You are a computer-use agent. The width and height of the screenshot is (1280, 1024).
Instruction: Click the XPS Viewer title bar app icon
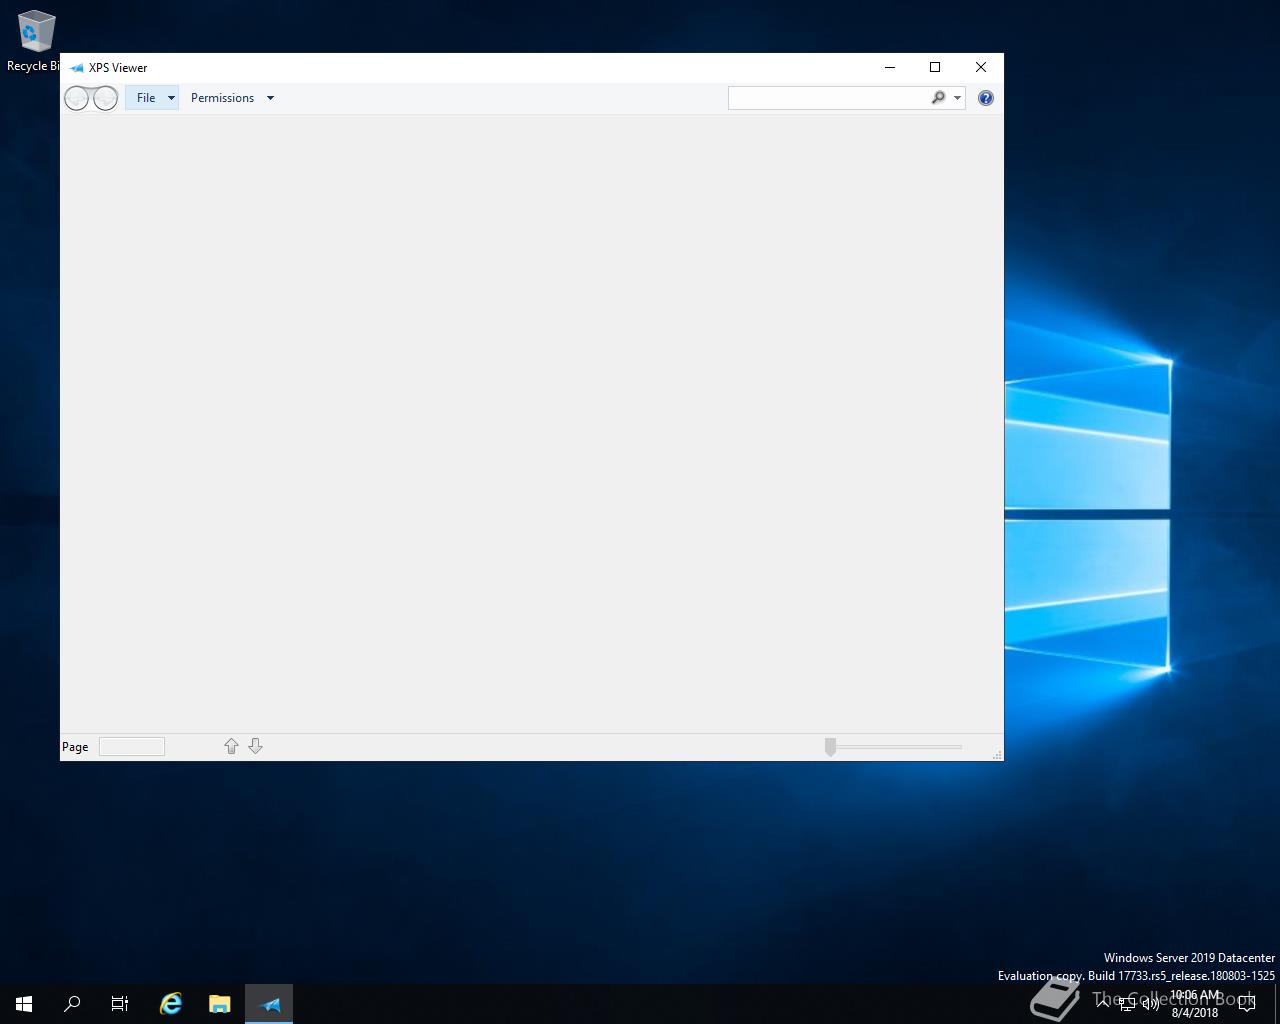tap(76, 68)
